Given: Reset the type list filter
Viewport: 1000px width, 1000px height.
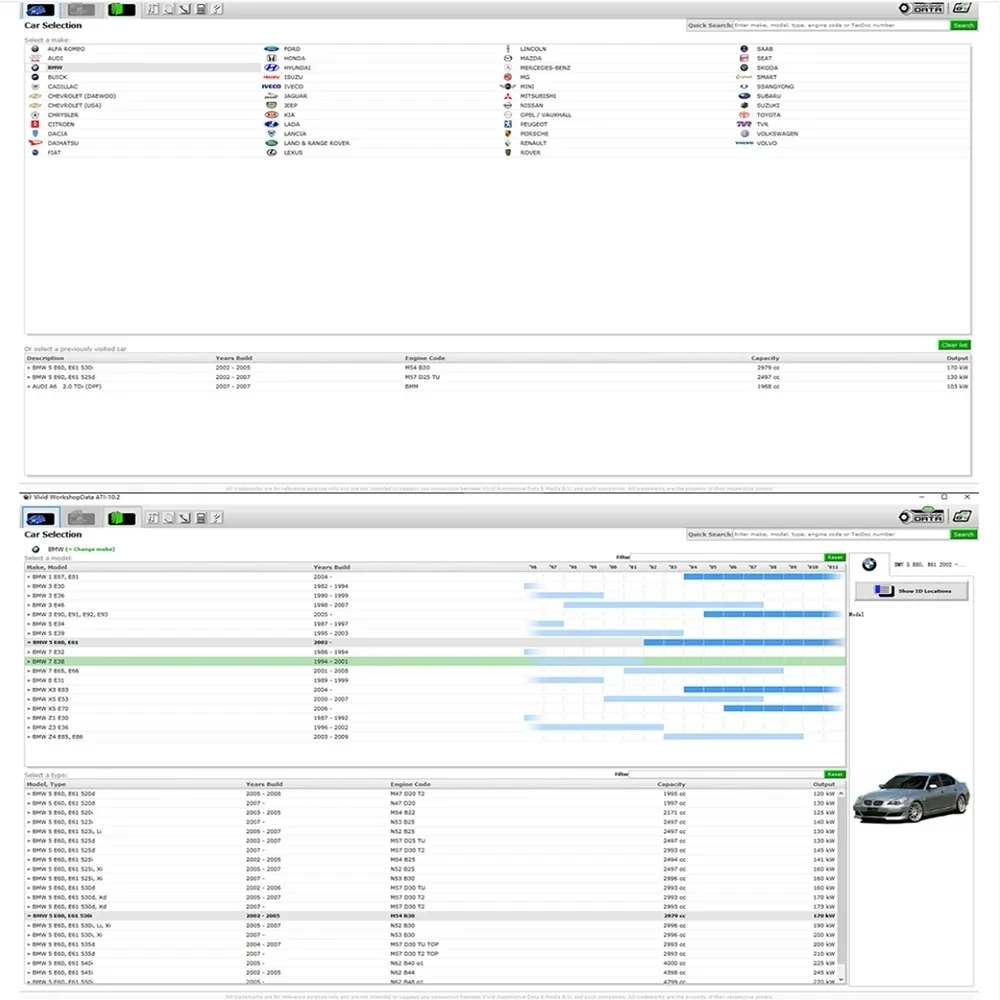Looking at the screenshot, I should click(x=835, y=774).
